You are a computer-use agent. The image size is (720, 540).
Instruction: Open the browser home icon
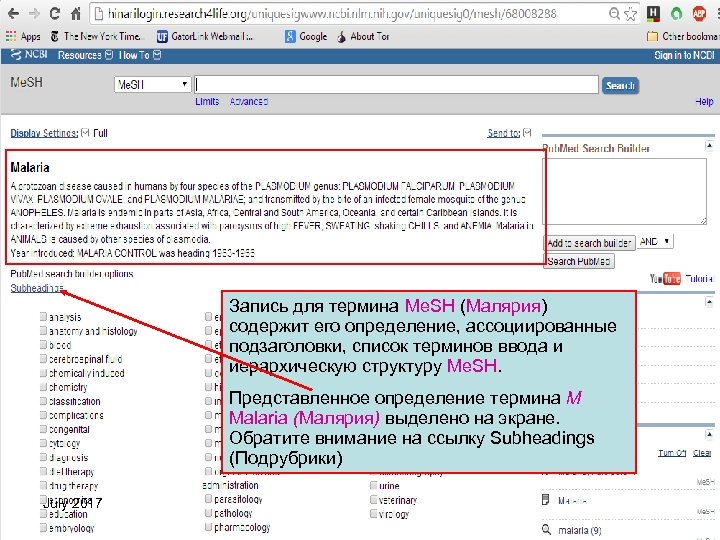(x=76, y=14)
